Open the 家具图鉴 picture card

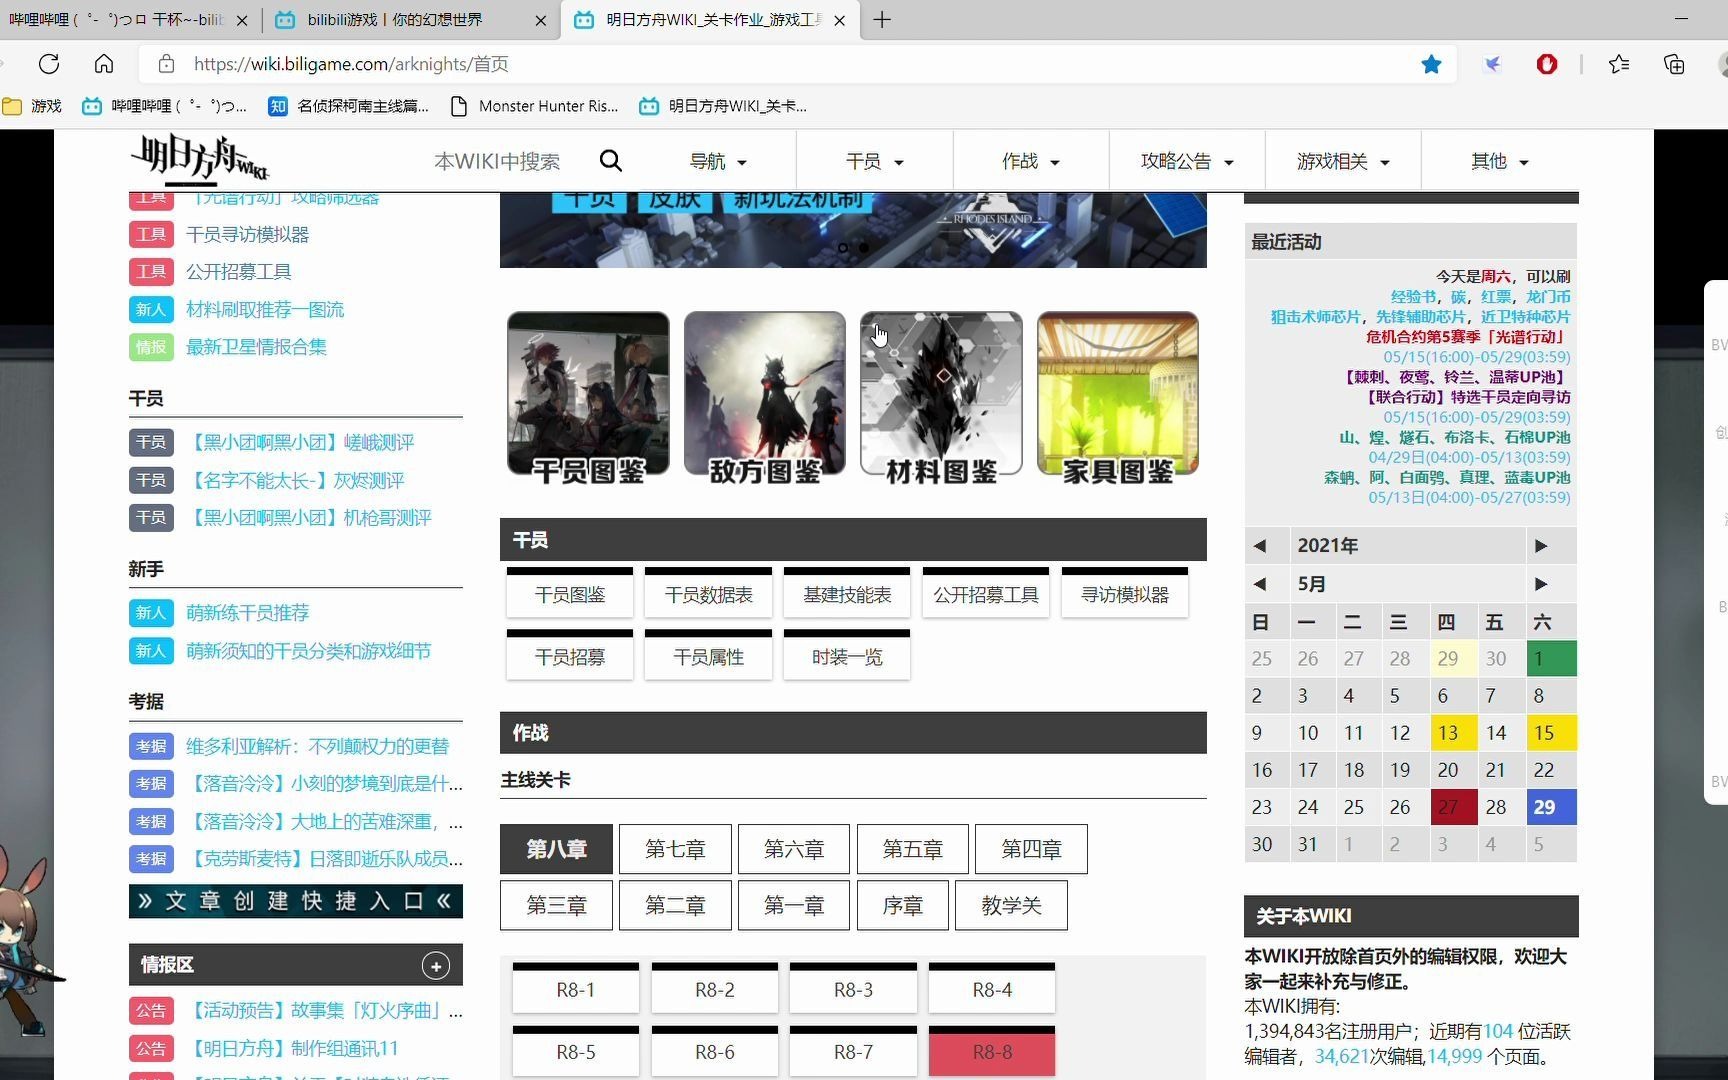pyautogui.click(x=1118, y=397)
